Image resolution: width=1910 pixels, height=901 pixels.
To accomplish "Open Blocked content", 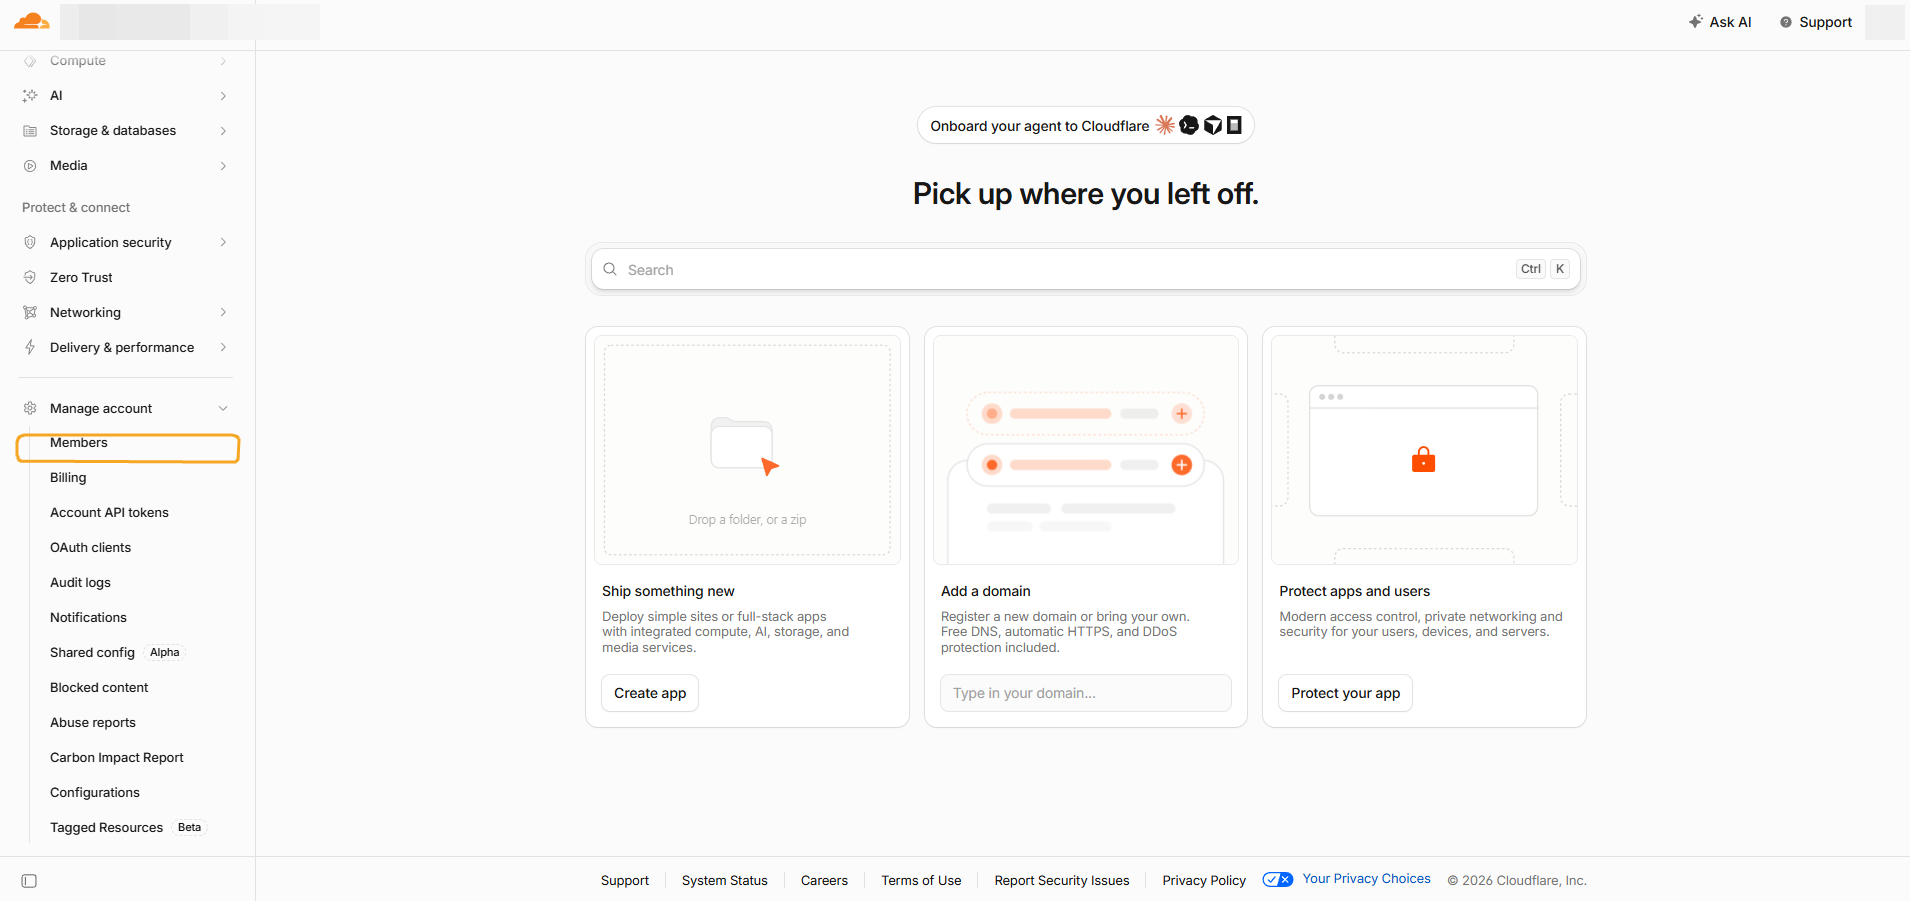I will [99, 688].
